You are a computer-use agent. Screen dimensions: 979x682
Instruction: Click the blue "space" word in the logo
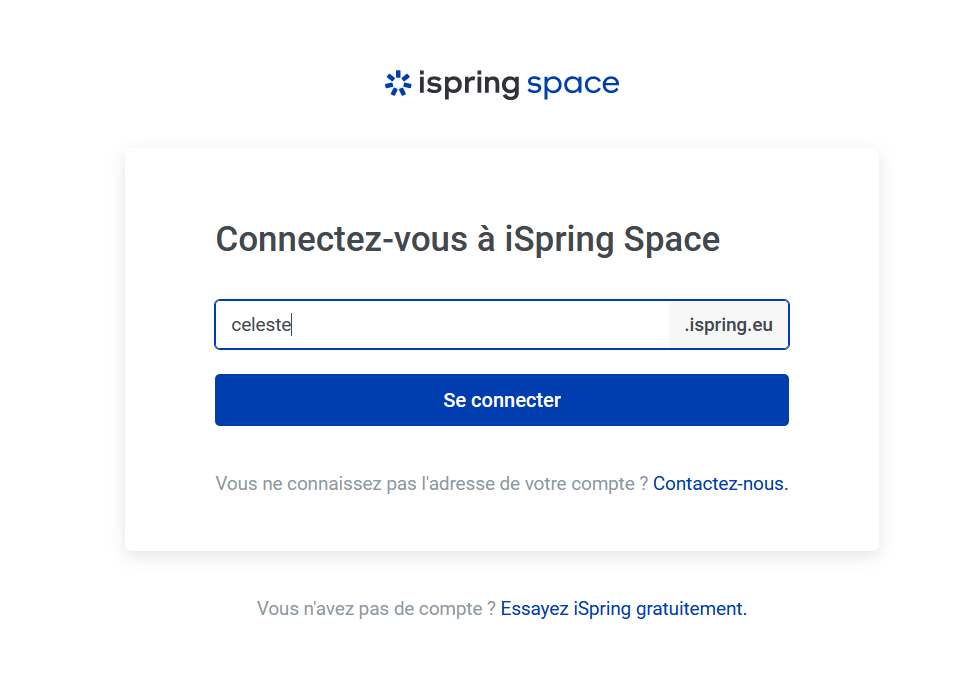(x=573, y=85)
